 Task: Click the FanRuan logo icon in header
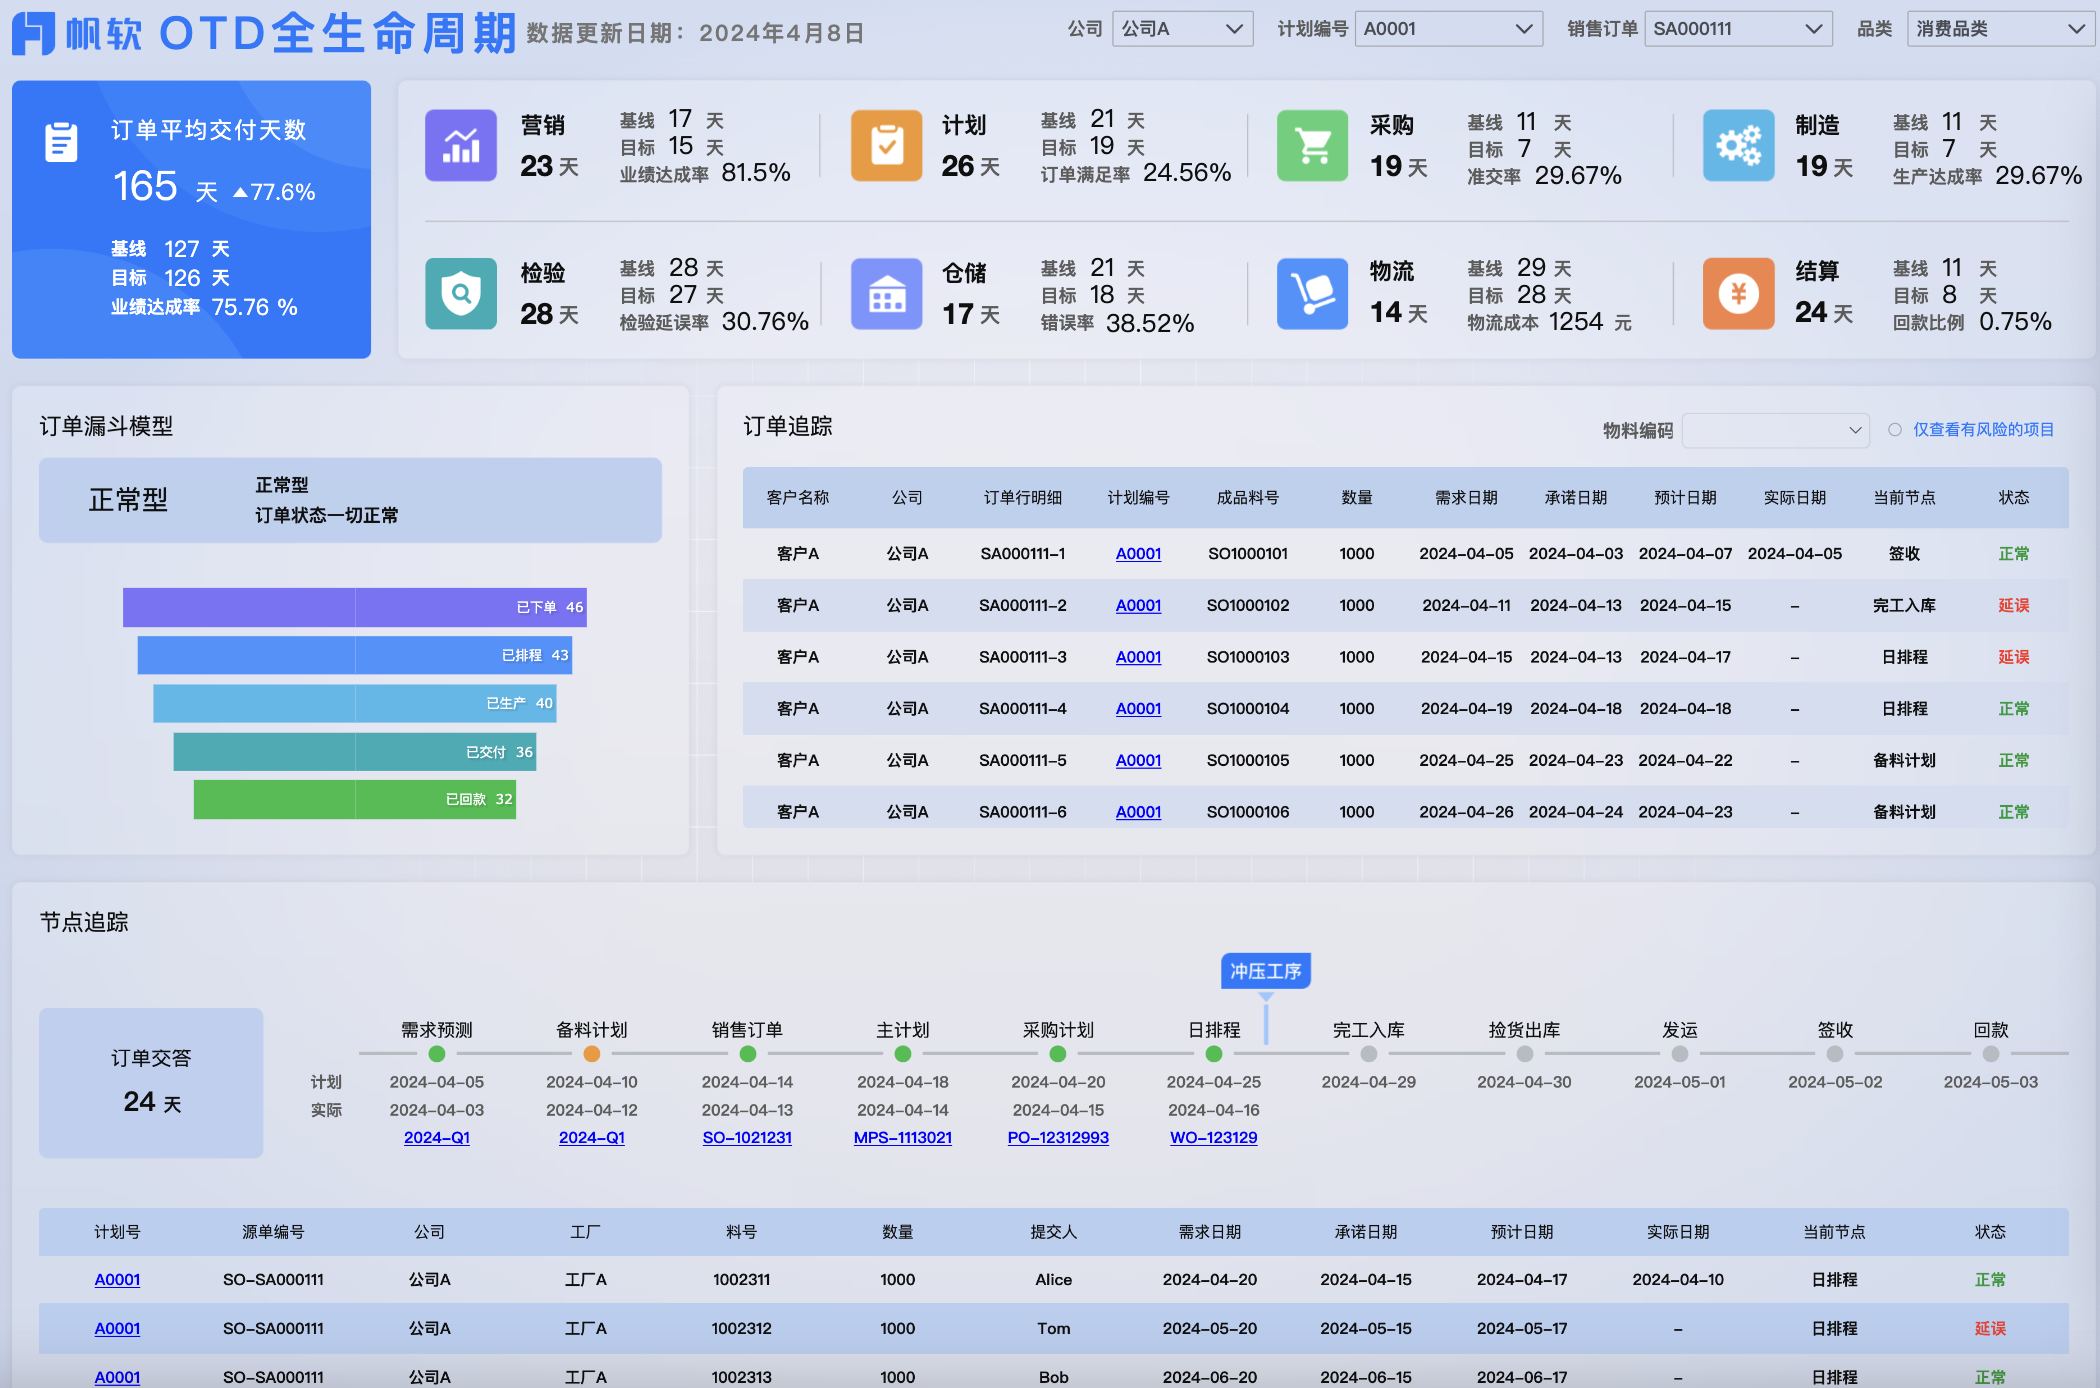tap(33, 33)
